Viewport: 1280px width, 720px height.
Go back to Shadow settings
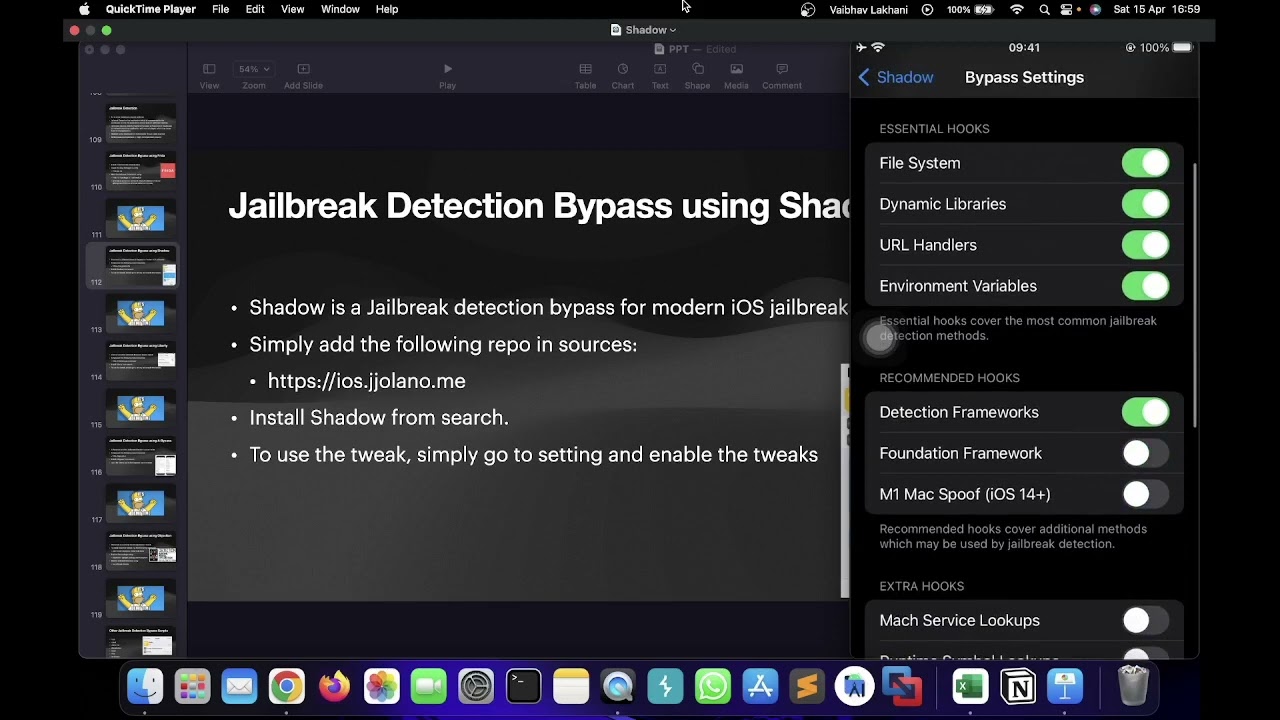tap(896, 77)
